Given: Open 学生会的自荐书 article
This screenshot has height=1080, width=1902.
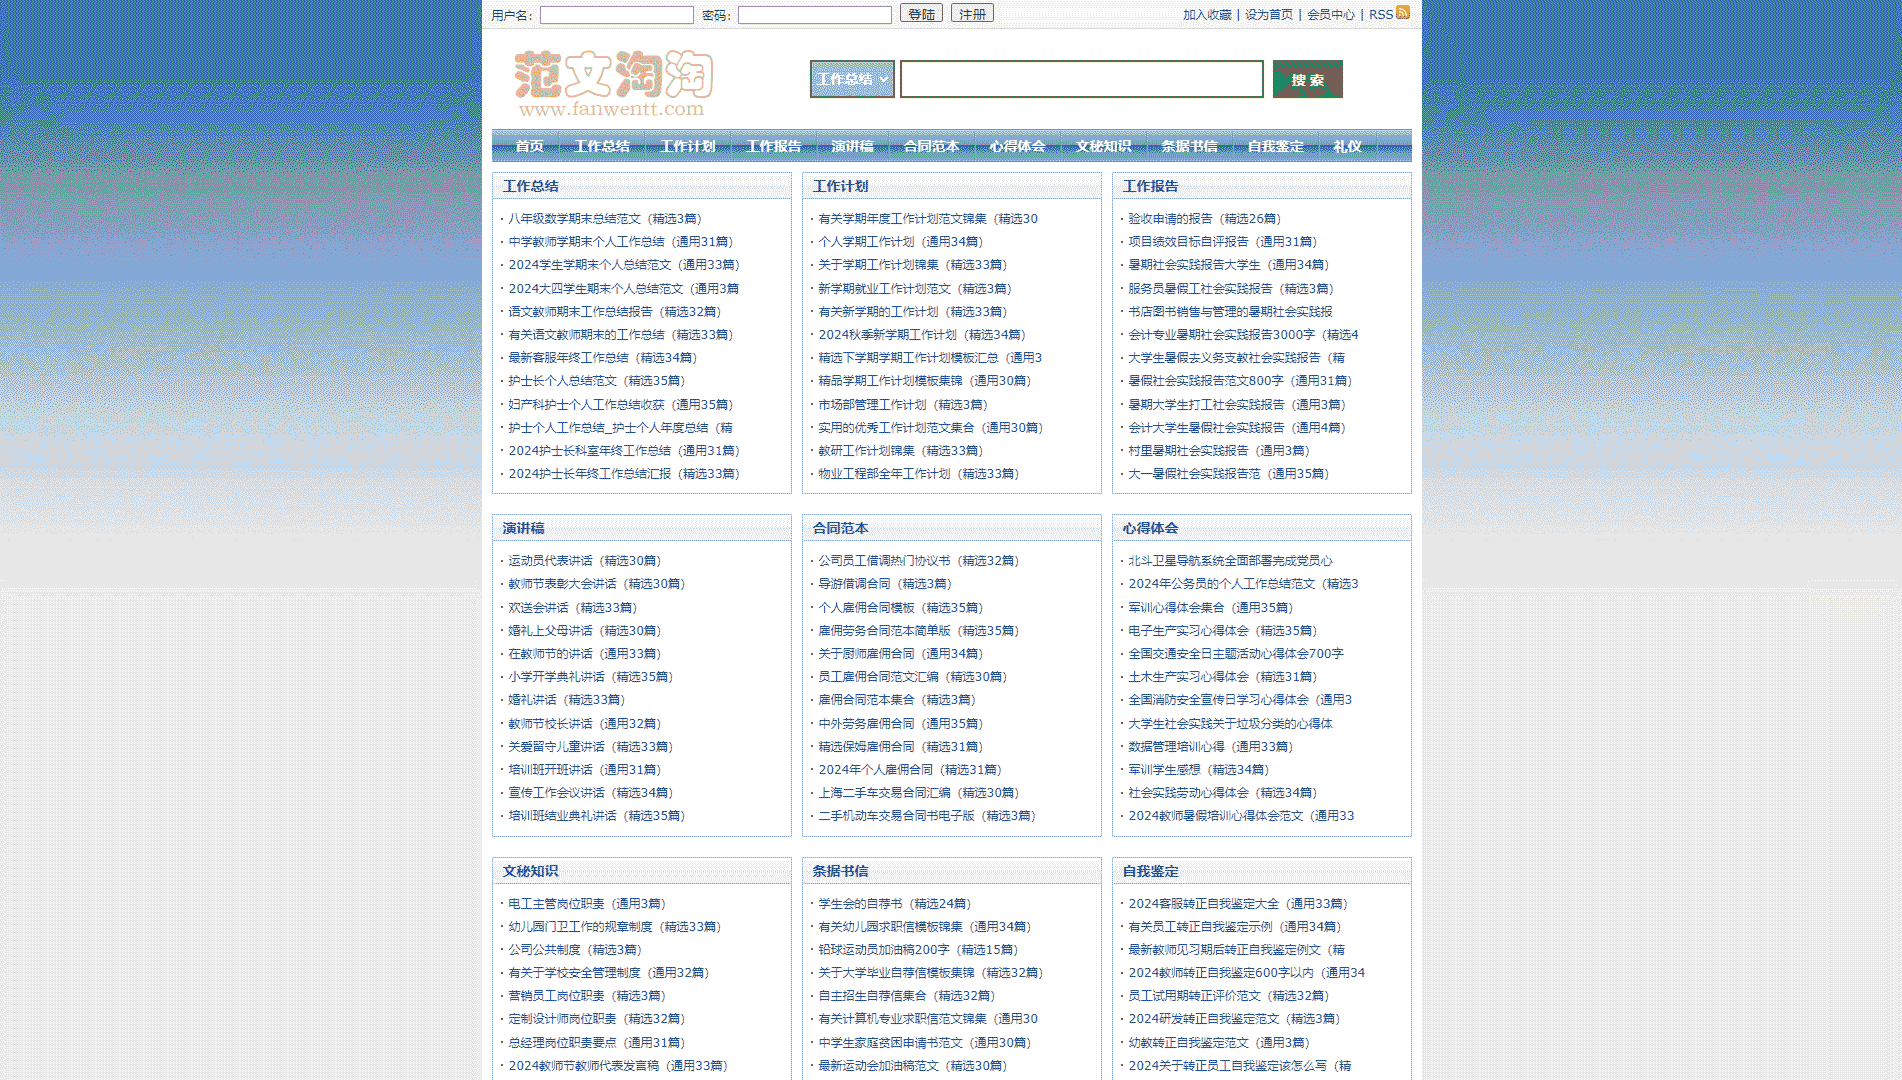Looking at the screenshot, I should 895,904.
